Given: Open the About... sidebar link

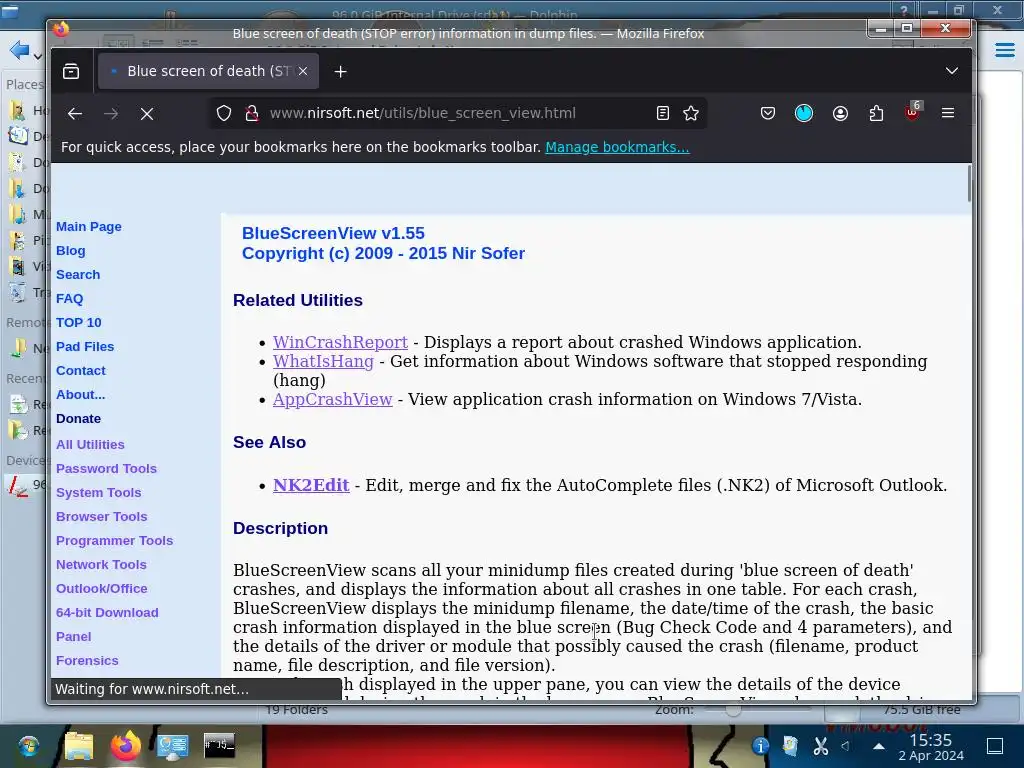Looking at the screenshot, I should [80, 394].
